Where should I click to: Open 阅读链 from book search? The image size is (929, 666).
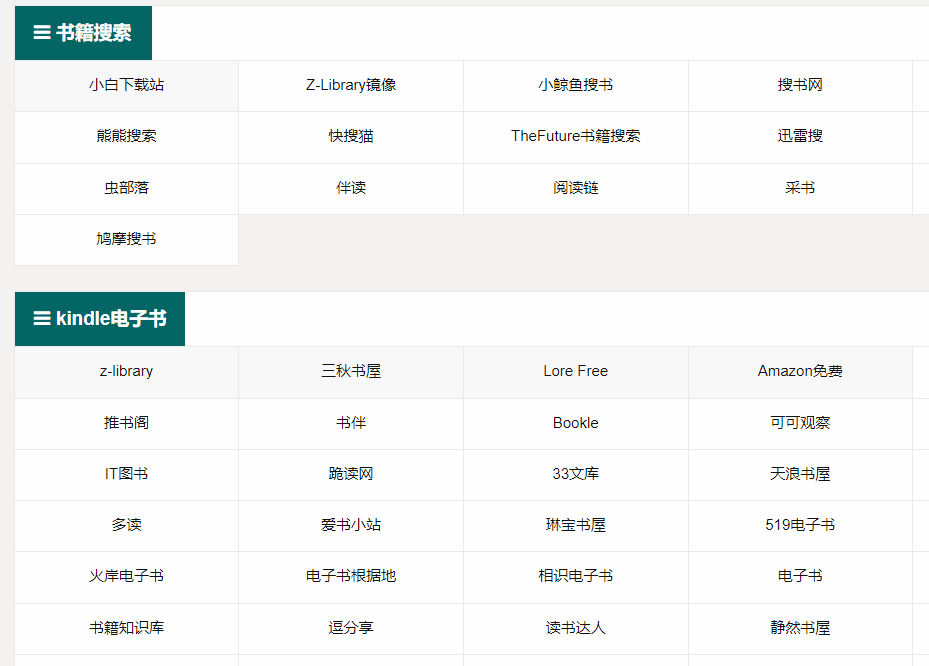[575, 188]
